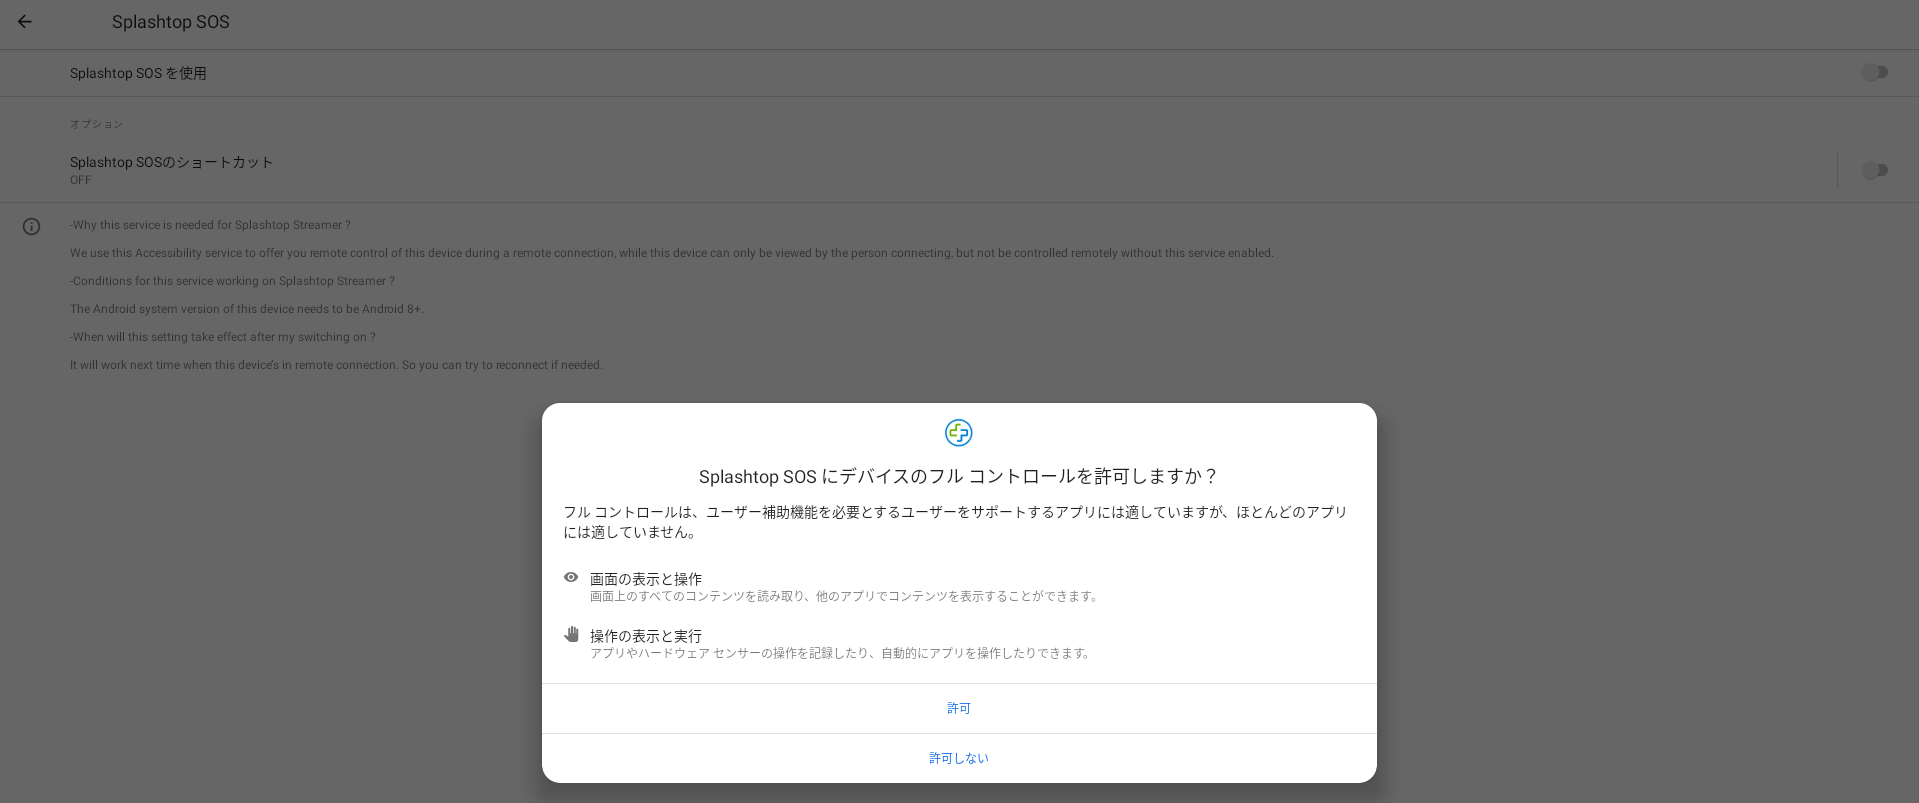Tap the 許可 (Allow) button

click(959, 708)
